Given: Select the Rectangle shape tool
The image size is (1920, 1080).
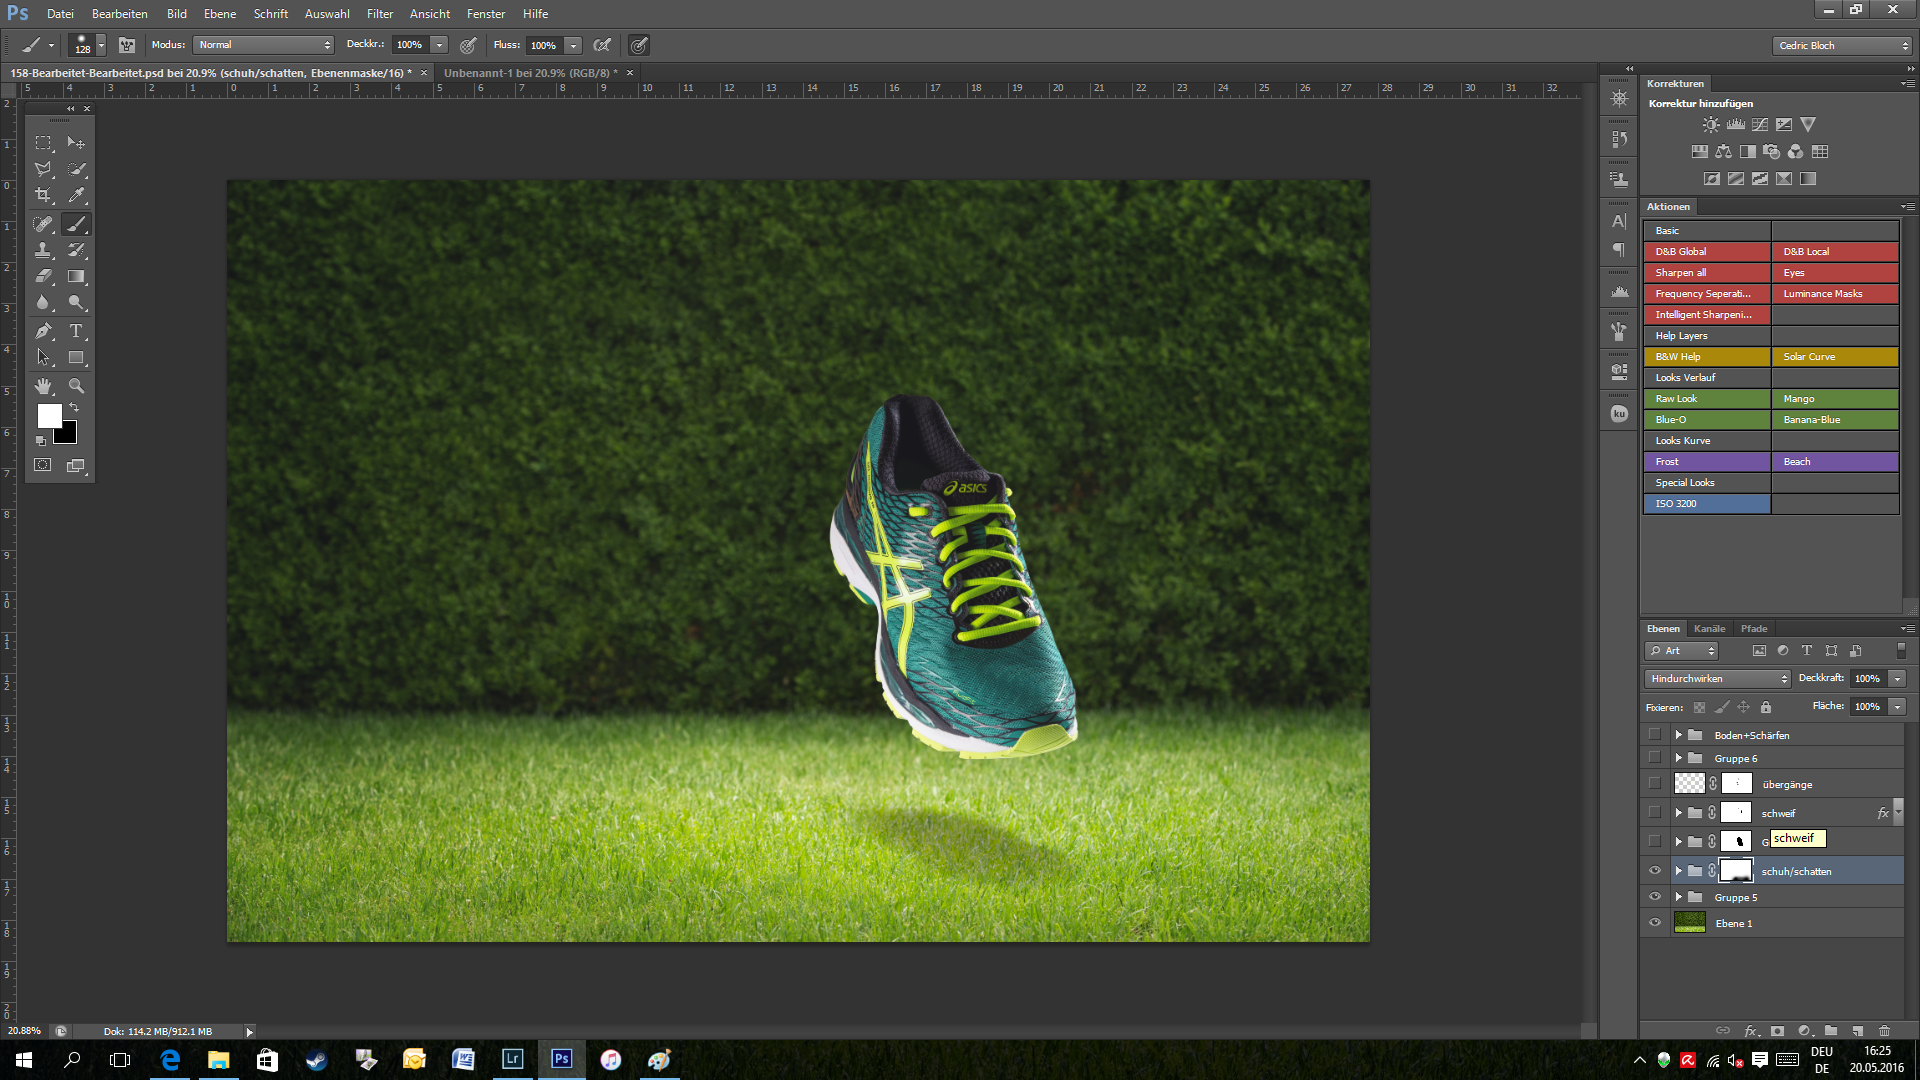Looking at the screenshot, I should coord(76,357).
